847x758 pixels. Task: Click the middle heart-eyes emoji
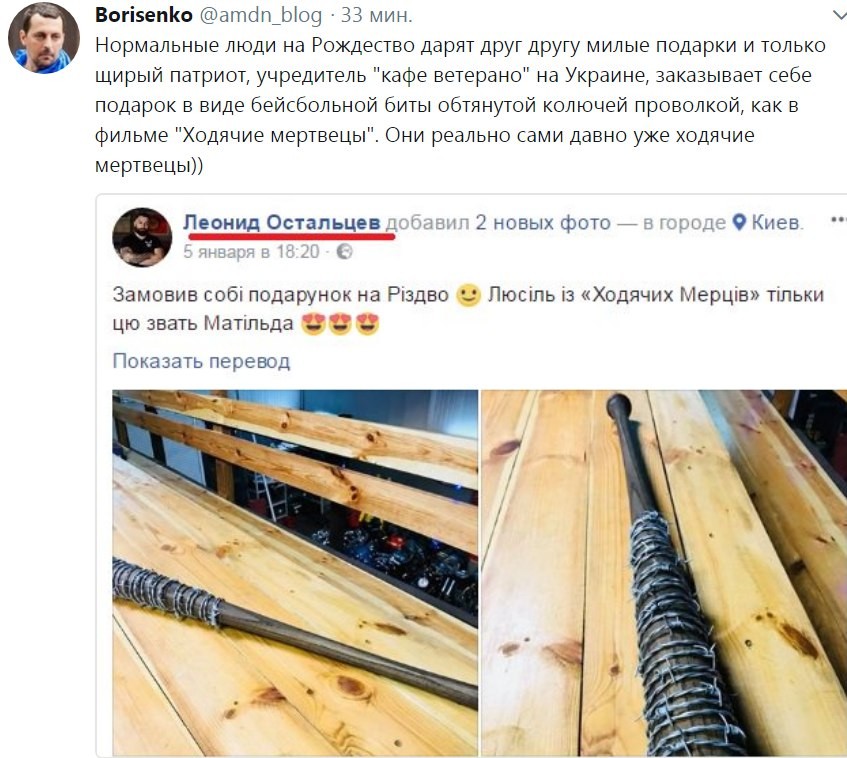pos(340,324)
